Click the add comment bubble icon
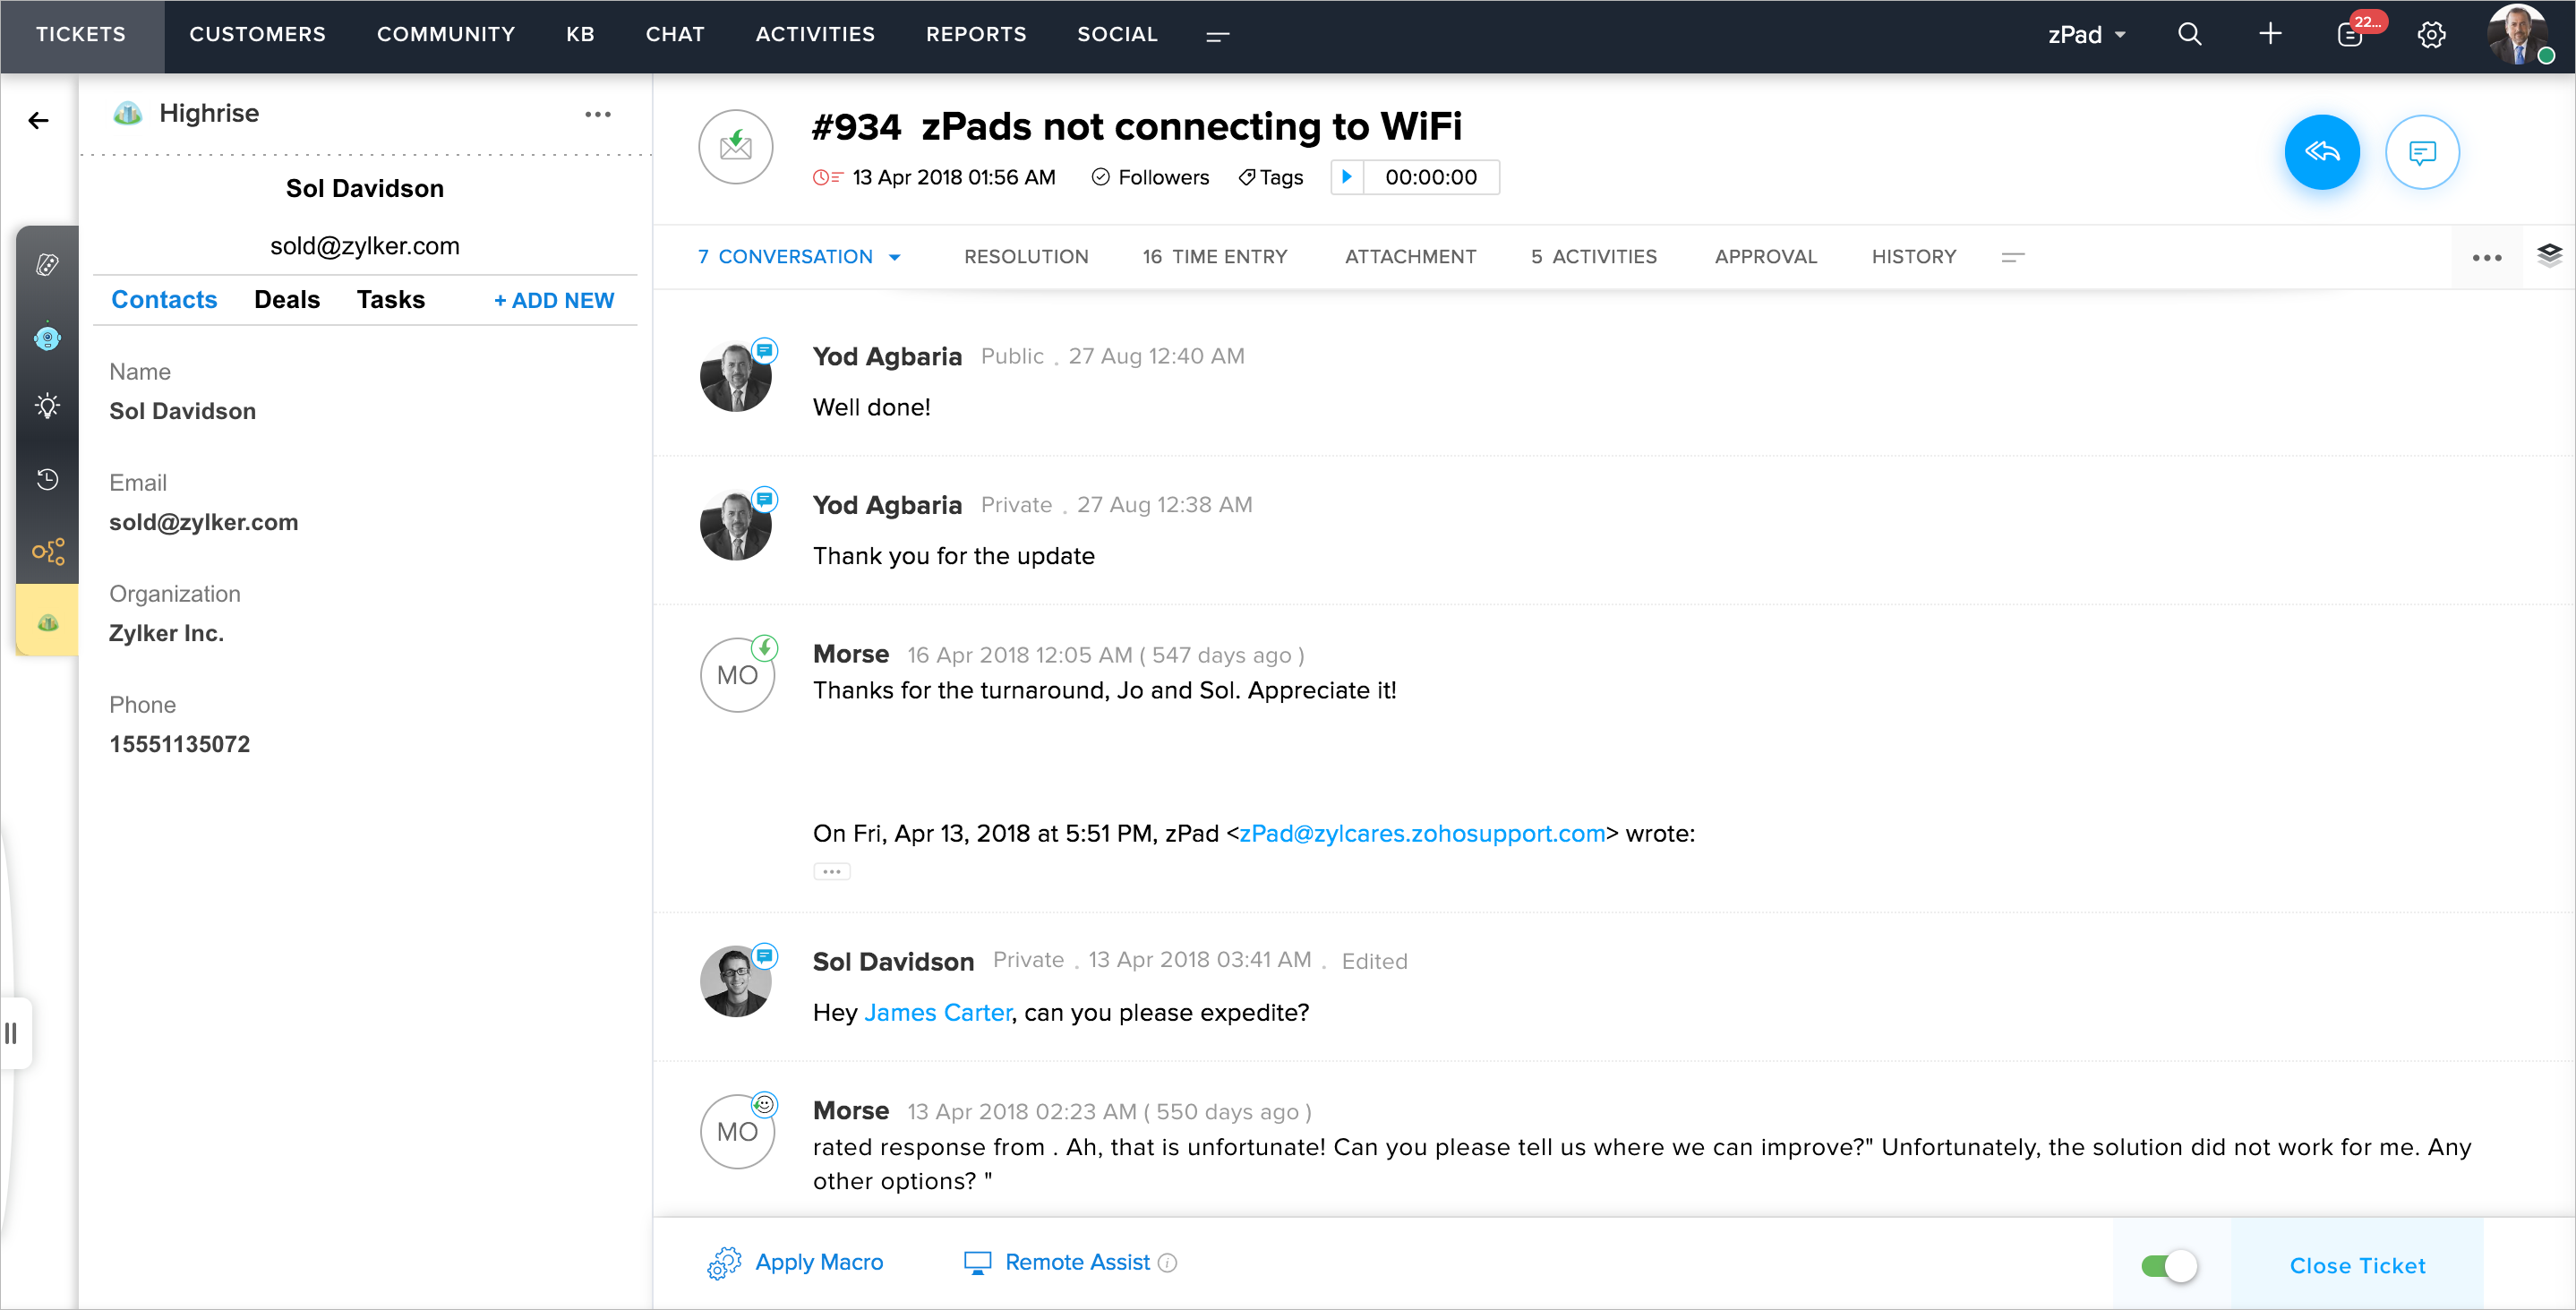 tap(2421, 152)
